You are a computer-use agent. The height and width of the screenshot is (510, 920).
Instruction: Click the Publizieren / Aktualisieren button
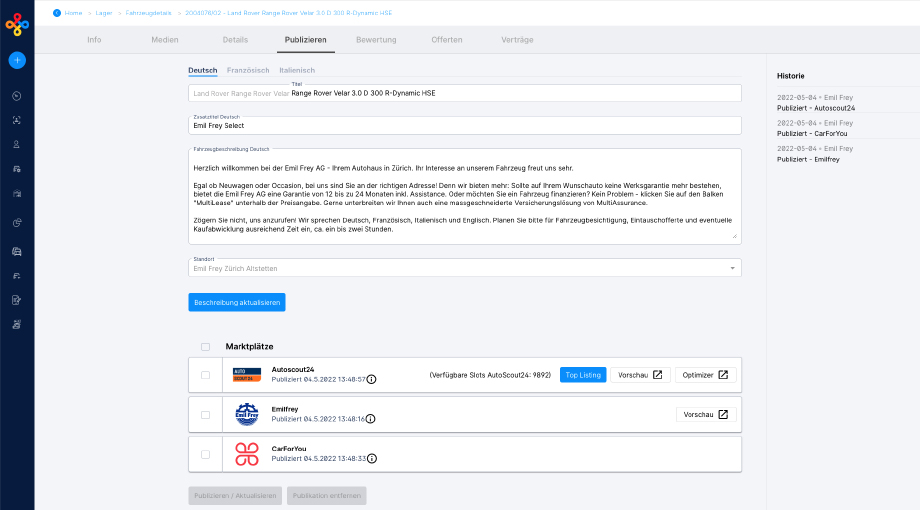coord(235,495)
